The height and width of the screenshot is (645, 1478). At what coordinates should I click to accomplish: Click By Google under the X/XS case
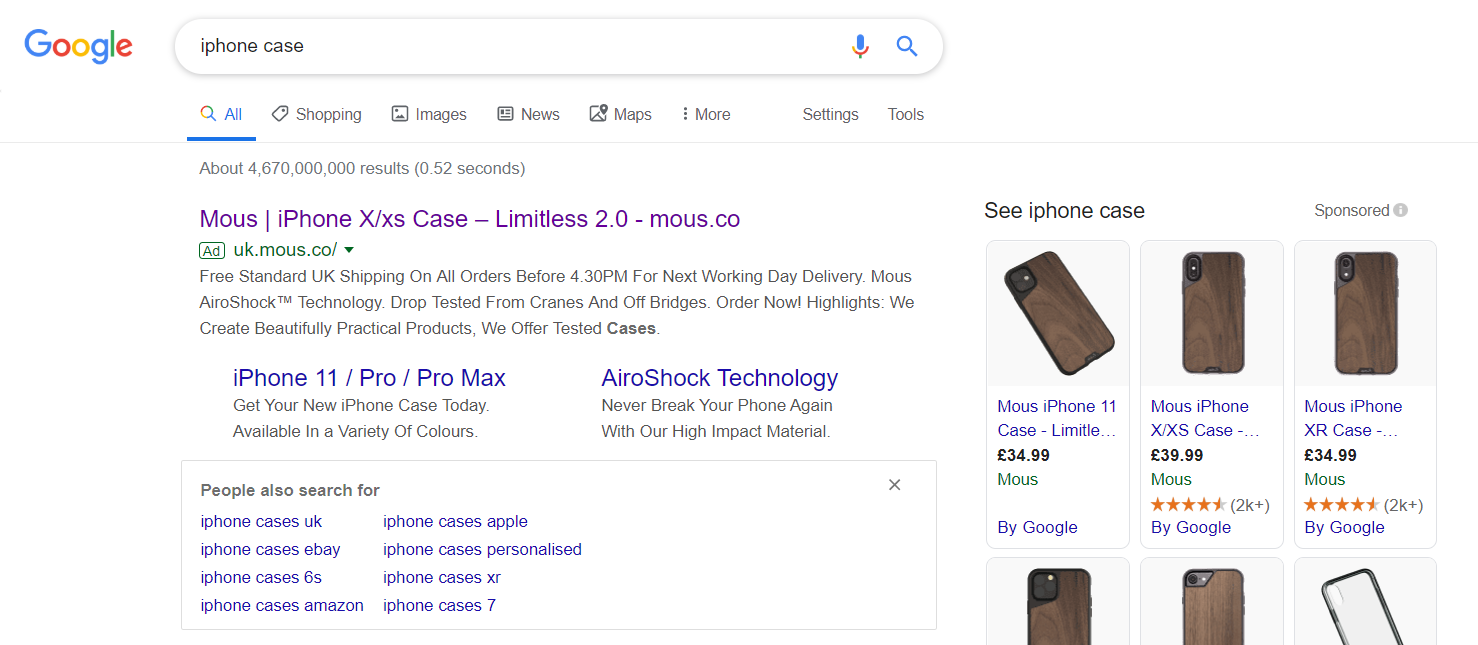(1191, 527)
